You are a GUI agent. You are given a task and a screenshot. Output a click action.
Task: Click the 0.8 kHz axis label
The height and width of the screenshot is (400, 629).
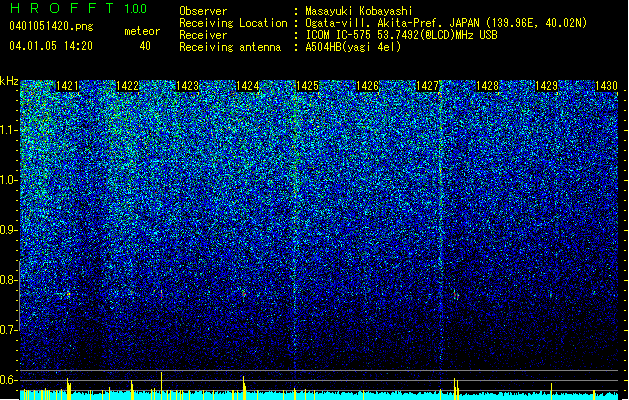[8, 280]
